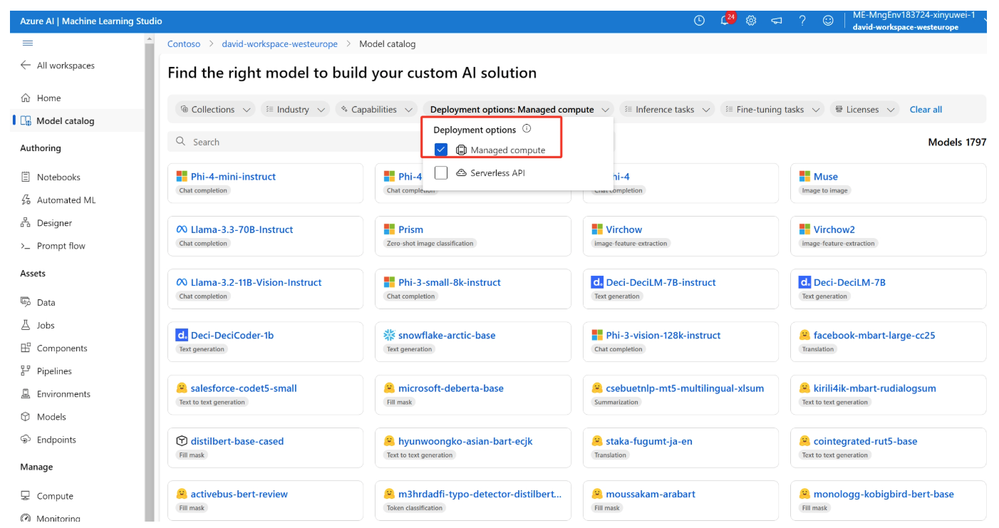Screen dimensions: 999x528
Task: Expand the Inference tasks filter dropdown
Action: click(x=667, y=110)
